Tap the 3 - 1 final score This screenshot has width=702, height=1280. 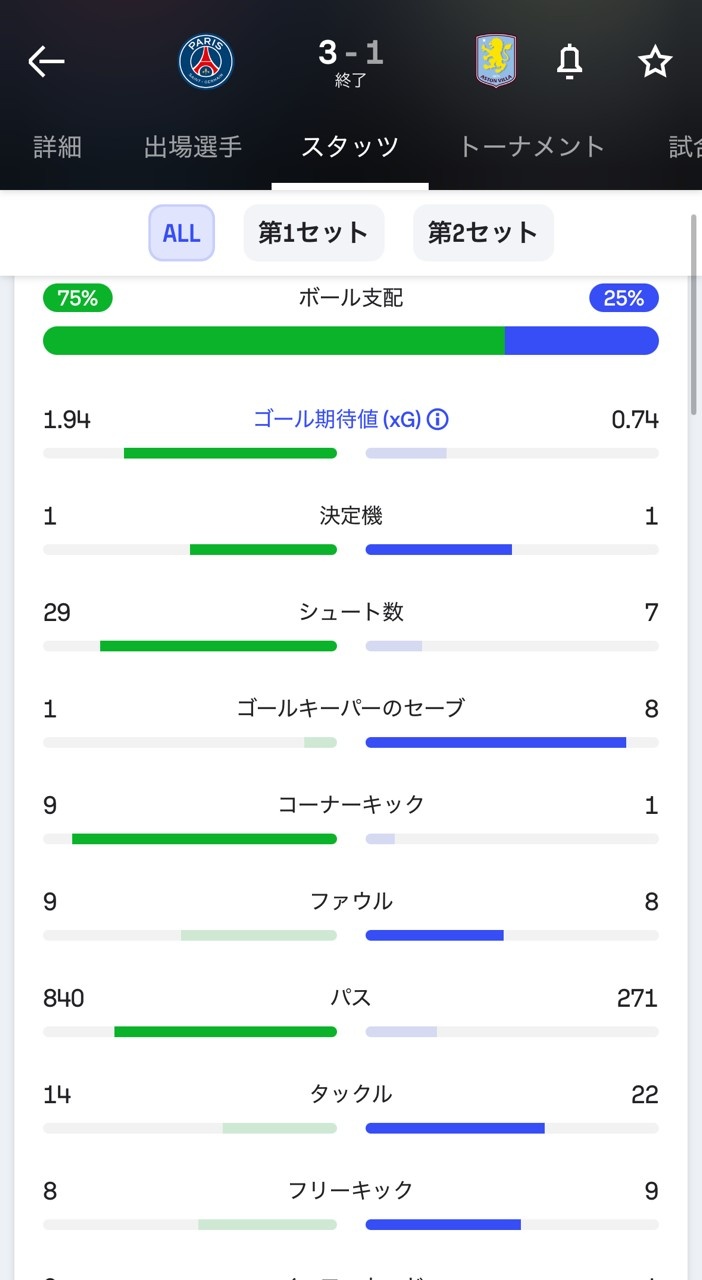pos(351,53)
